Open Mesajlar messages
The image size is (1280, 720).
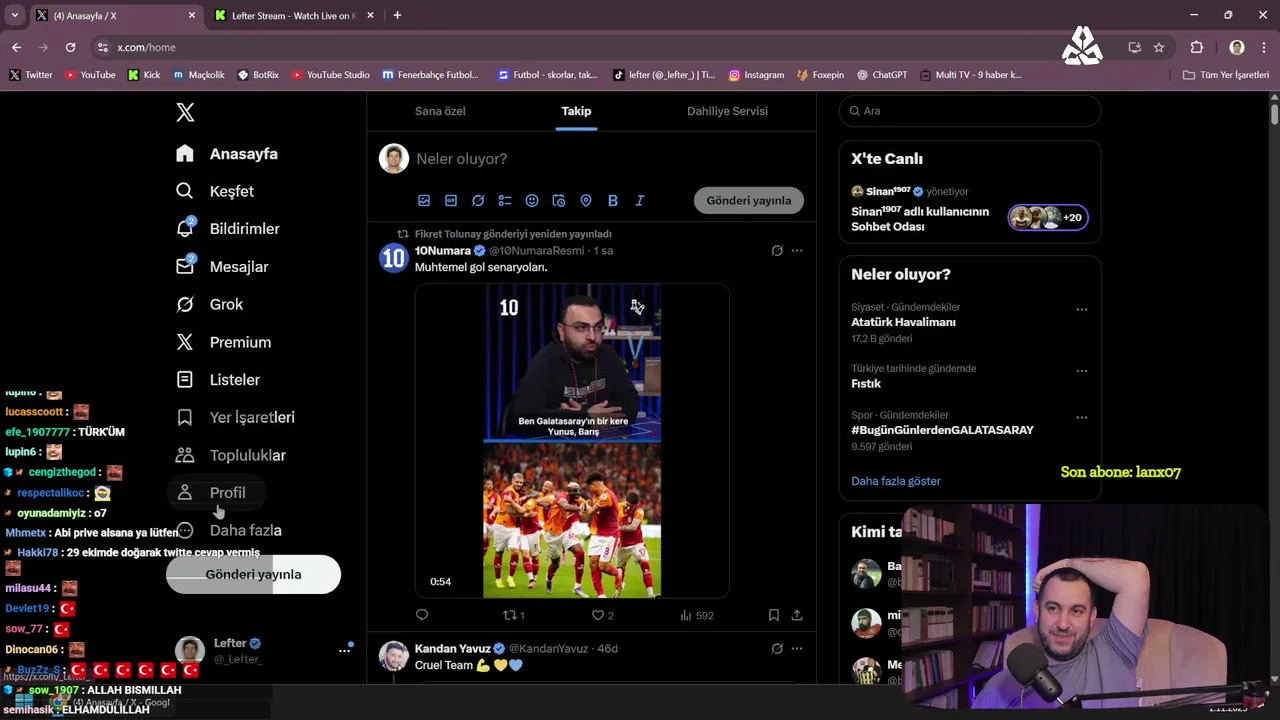coord(222,267)
